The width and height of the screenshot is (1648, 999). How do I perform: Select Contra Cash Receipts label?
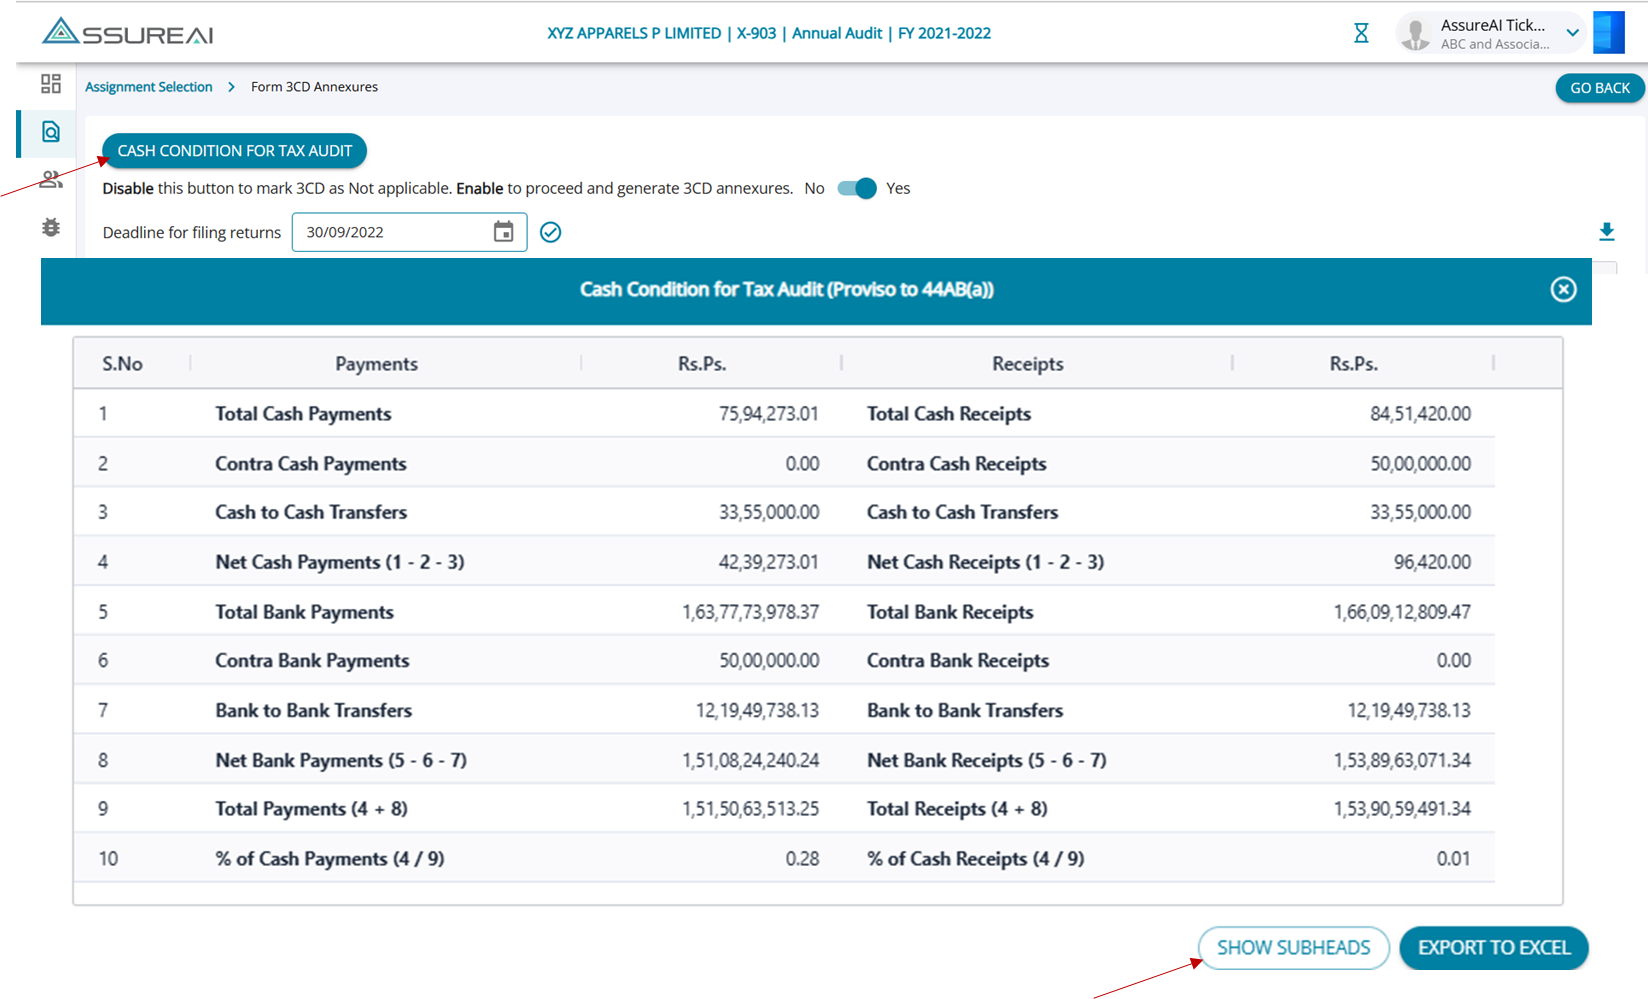point(956,464)
